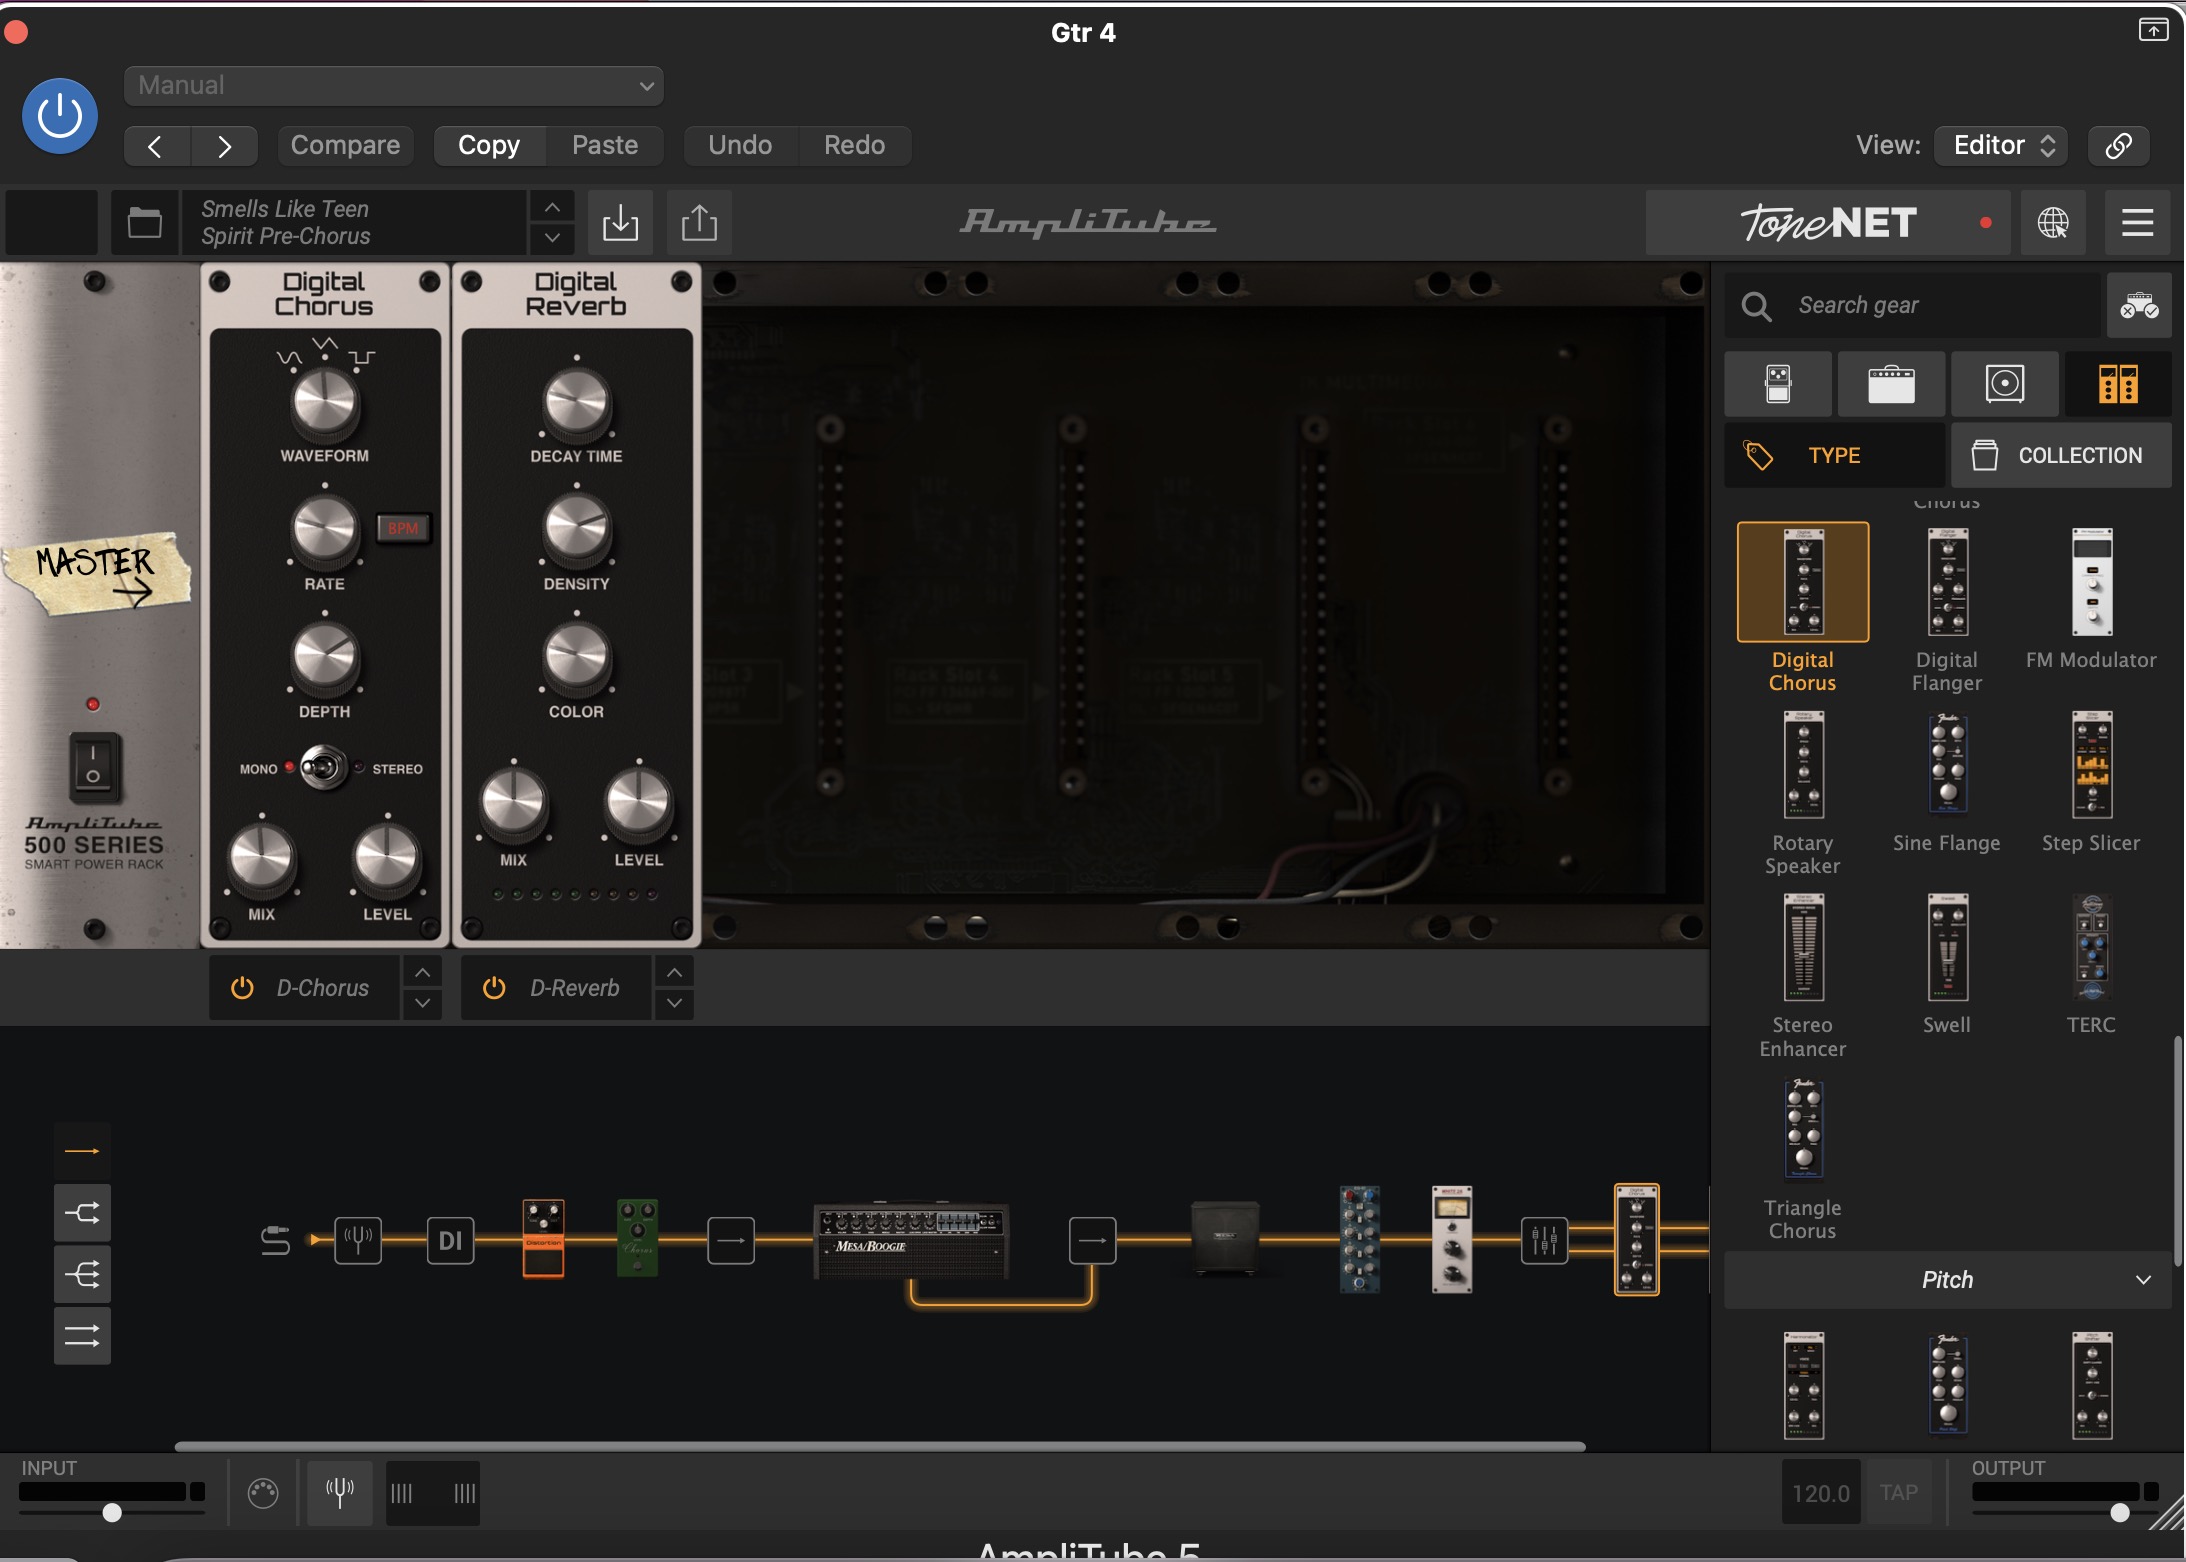Viewport: 2186px width, 1562px height.
Task: Click the Redo button
Action: pos(855,145)
